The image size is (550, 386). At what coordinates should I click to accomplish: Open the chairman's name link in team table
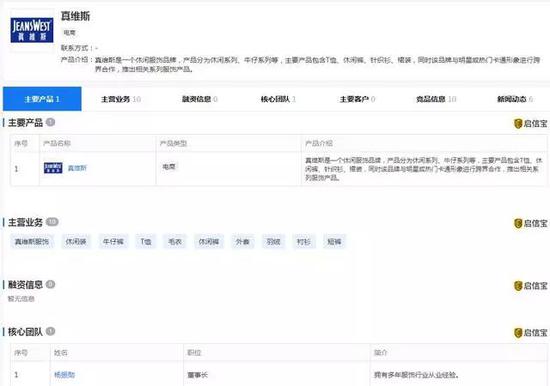(64, 375)
